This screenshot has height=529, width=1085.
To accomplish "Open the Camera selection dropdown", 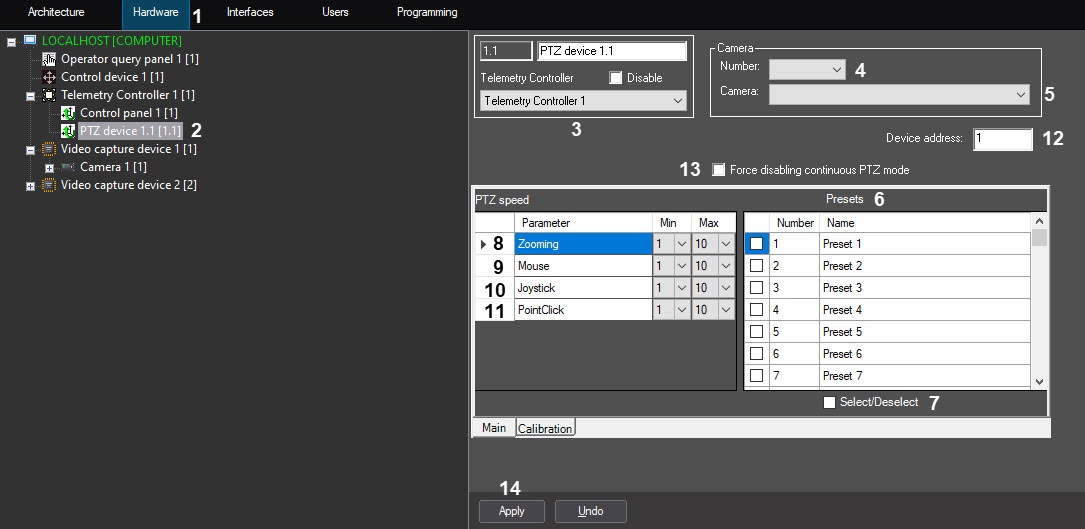I will point(899,94).
